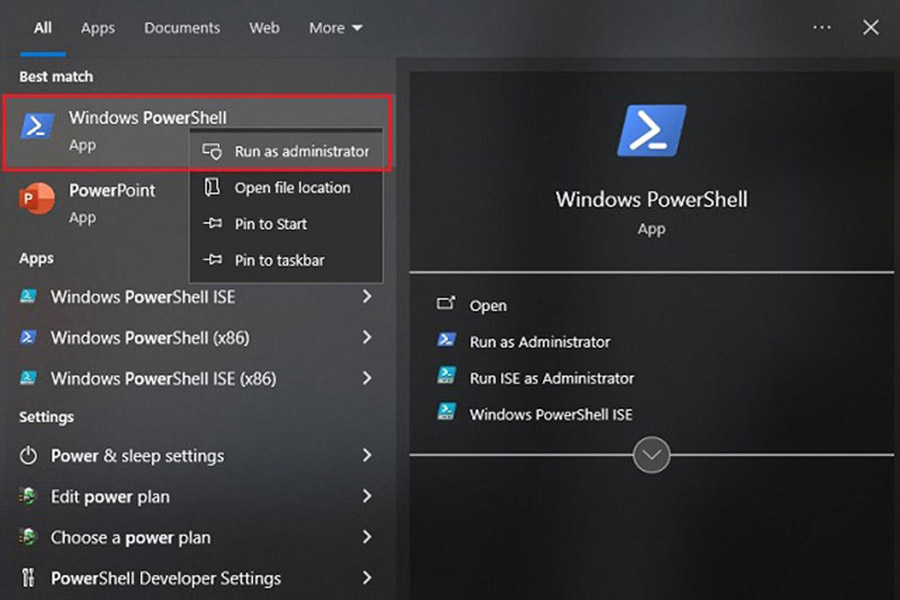Close the search panel
The image size is (900, 600).
tap(871, 27)
